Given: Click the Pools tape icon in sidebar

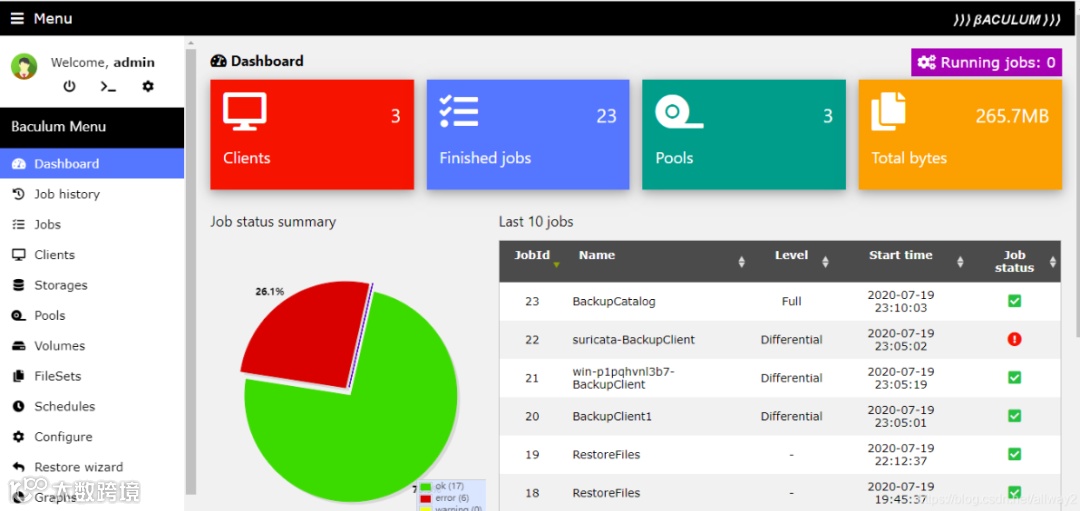Looking at the screenshot, I should click(19, 315).
